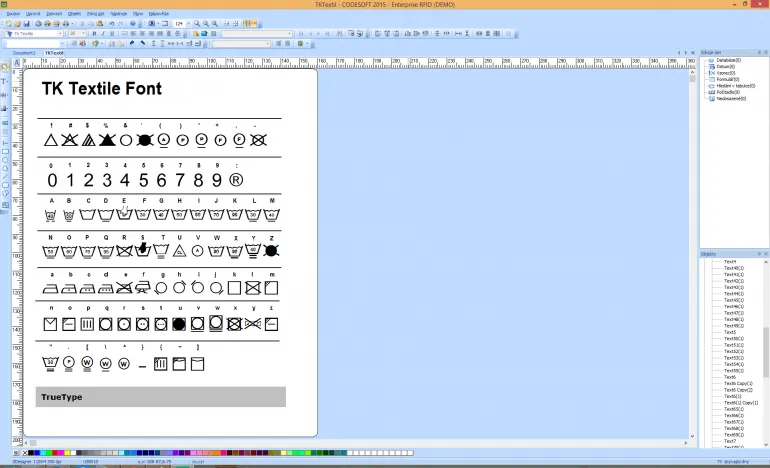Click the align-right paragraph icon

(x=152, y=33)
